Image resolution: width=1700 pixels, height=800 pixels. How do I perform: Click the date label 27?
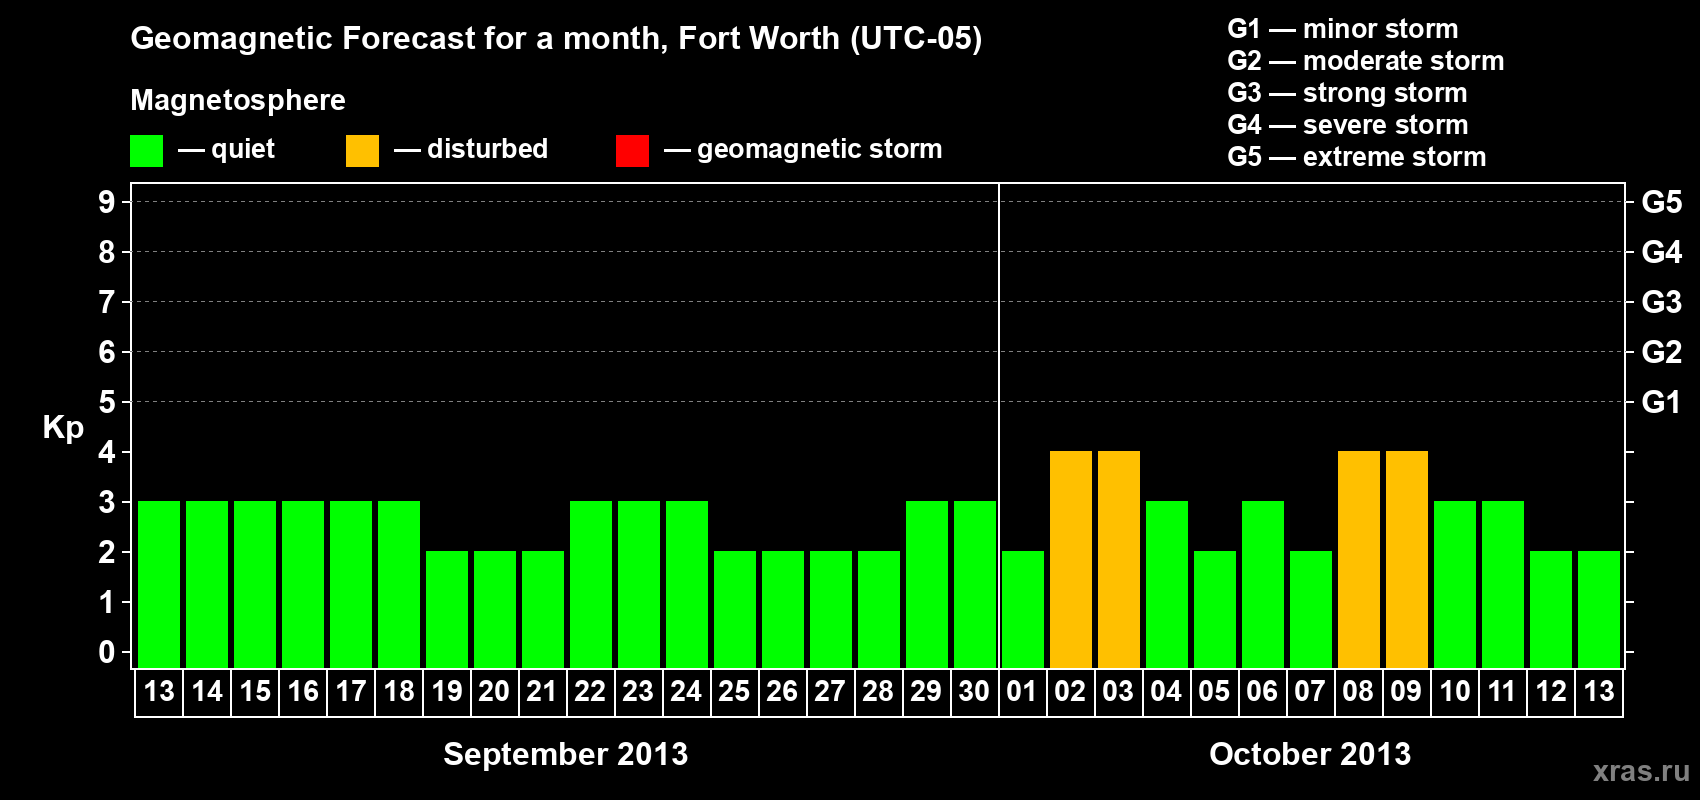tap(831, 691)
